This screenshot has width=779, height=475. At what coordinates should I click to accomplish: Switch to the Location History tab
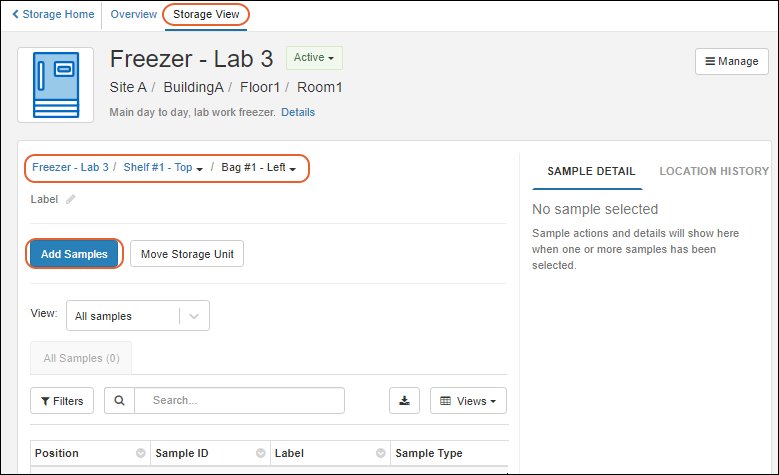click(714, 171)
